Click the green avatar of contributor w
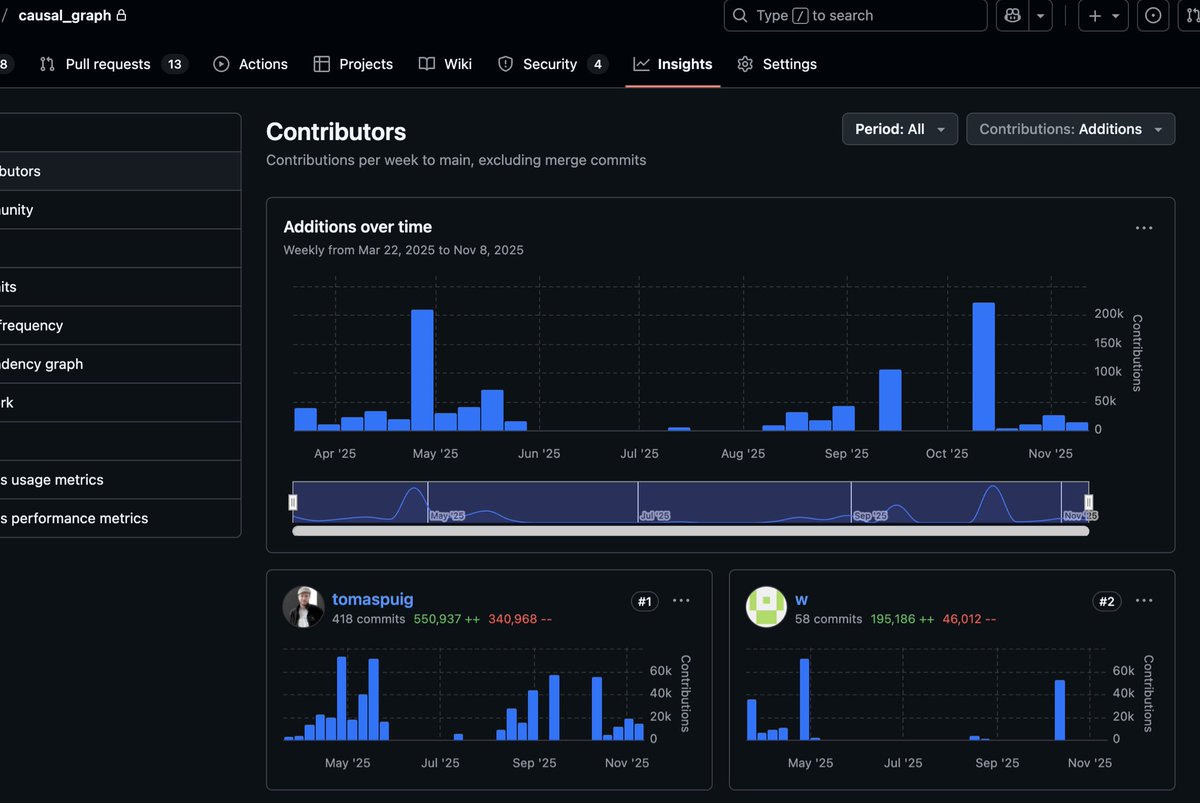 tap(766, 607)
